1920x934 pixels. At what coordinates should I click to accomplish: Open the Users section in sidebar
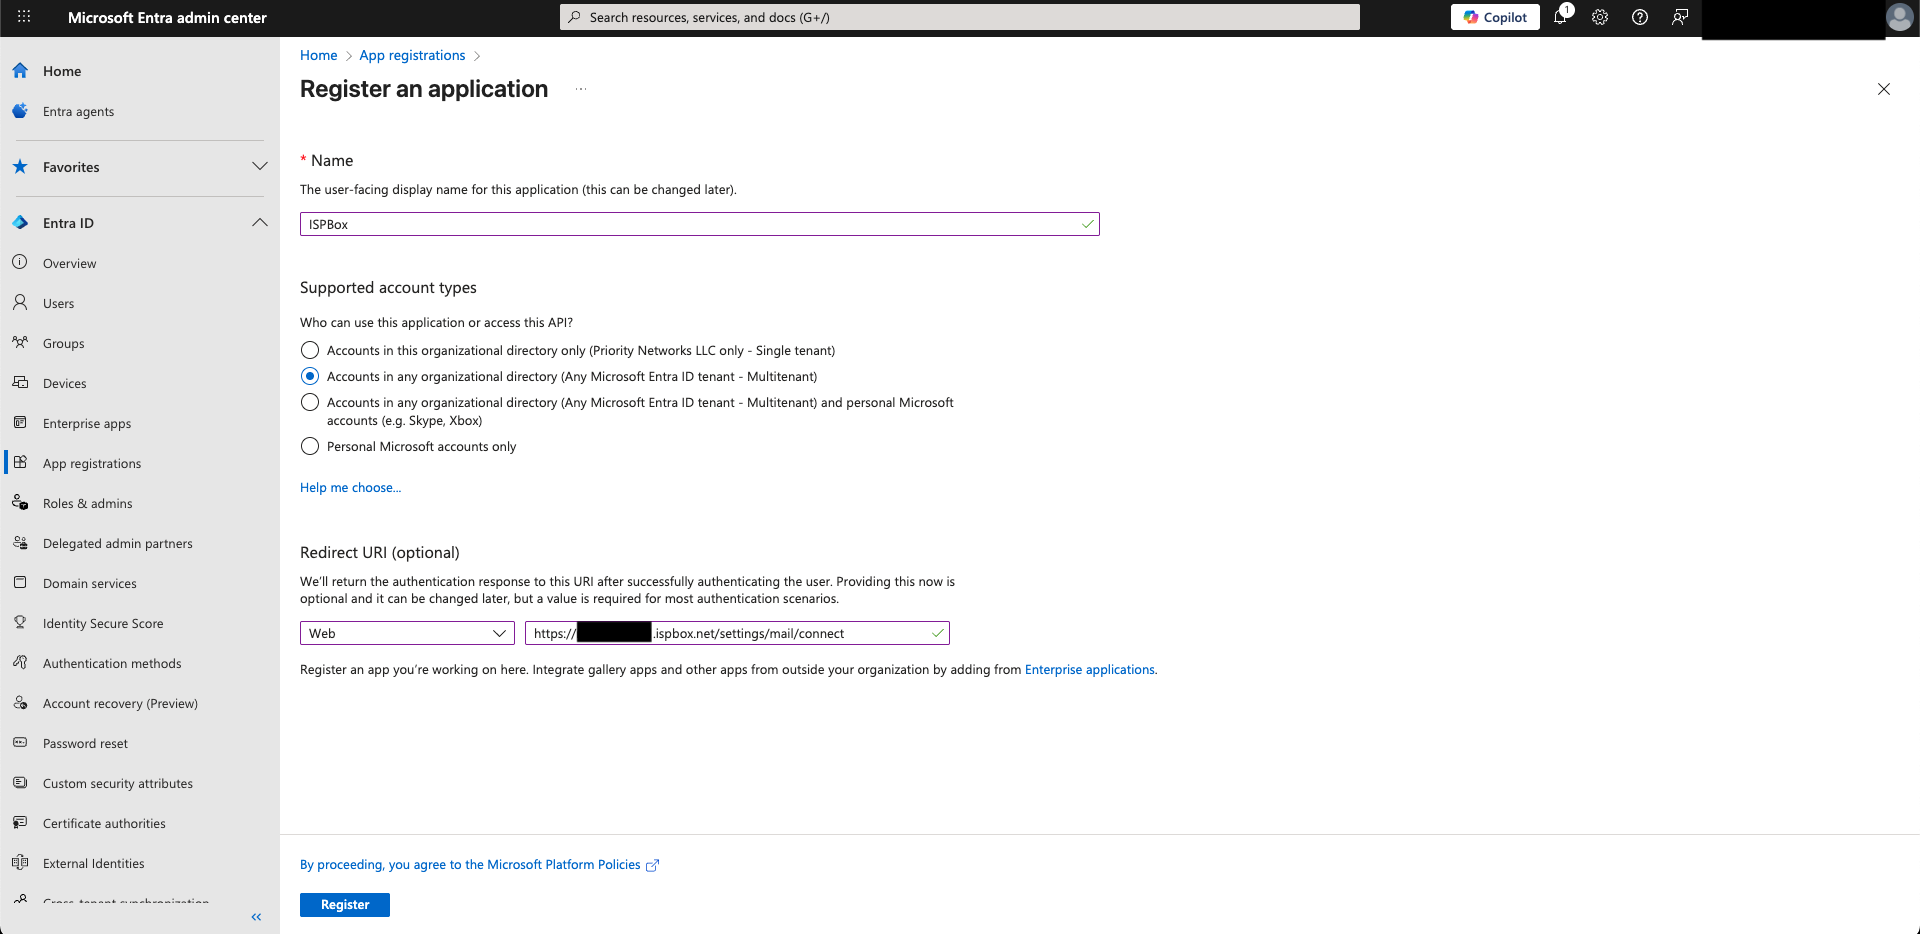(57, 303)
